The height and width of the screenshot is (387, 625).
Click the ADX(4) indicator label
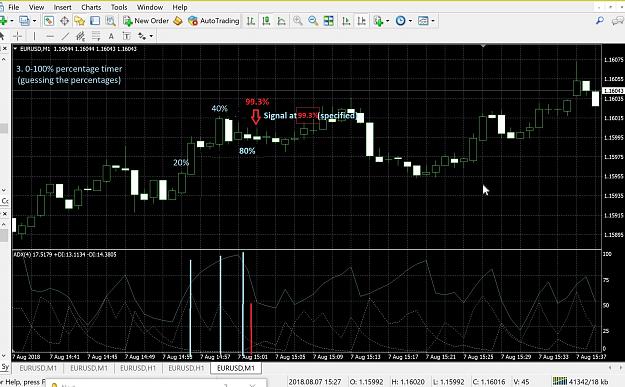(x=65, y=254)
